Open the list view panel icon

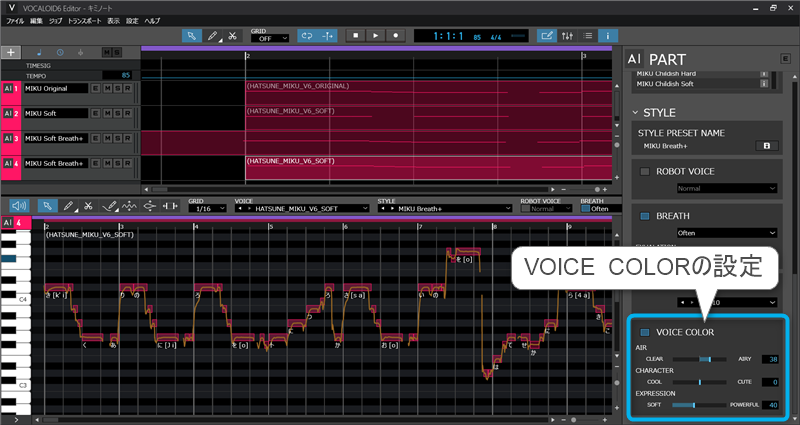tap(587, 36)
